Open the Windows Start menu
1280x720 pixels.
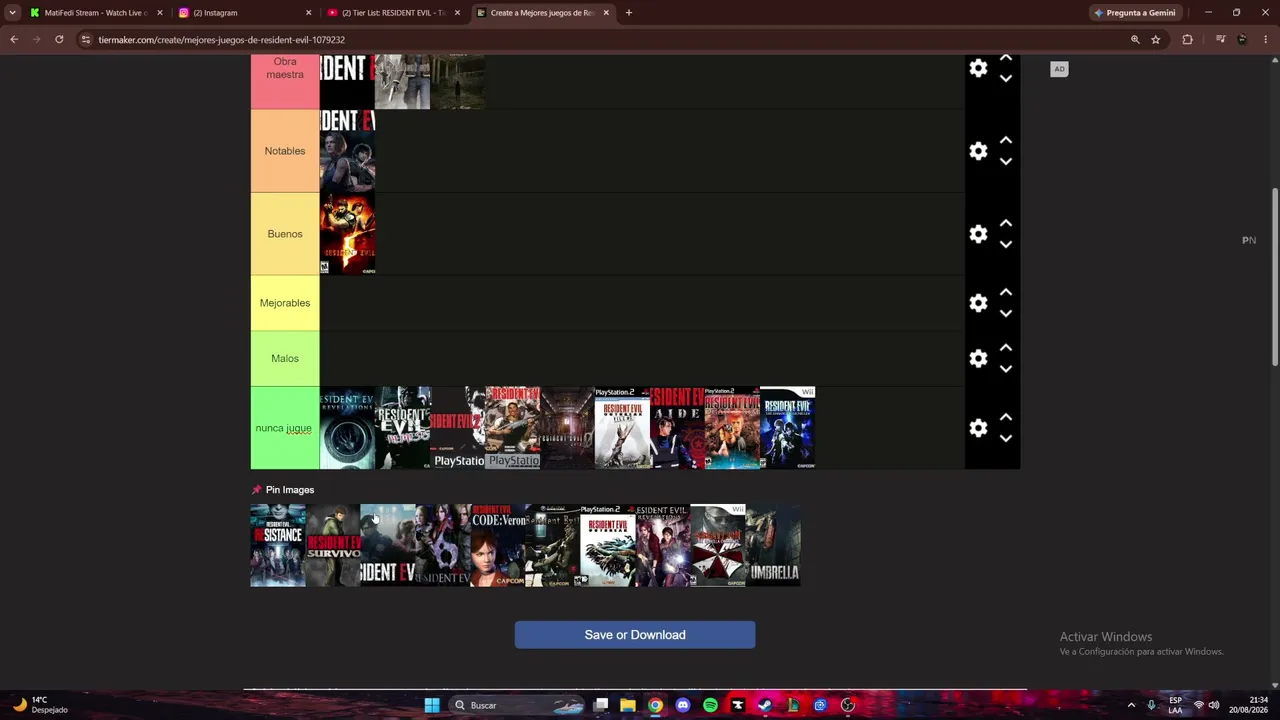point(432,705)
